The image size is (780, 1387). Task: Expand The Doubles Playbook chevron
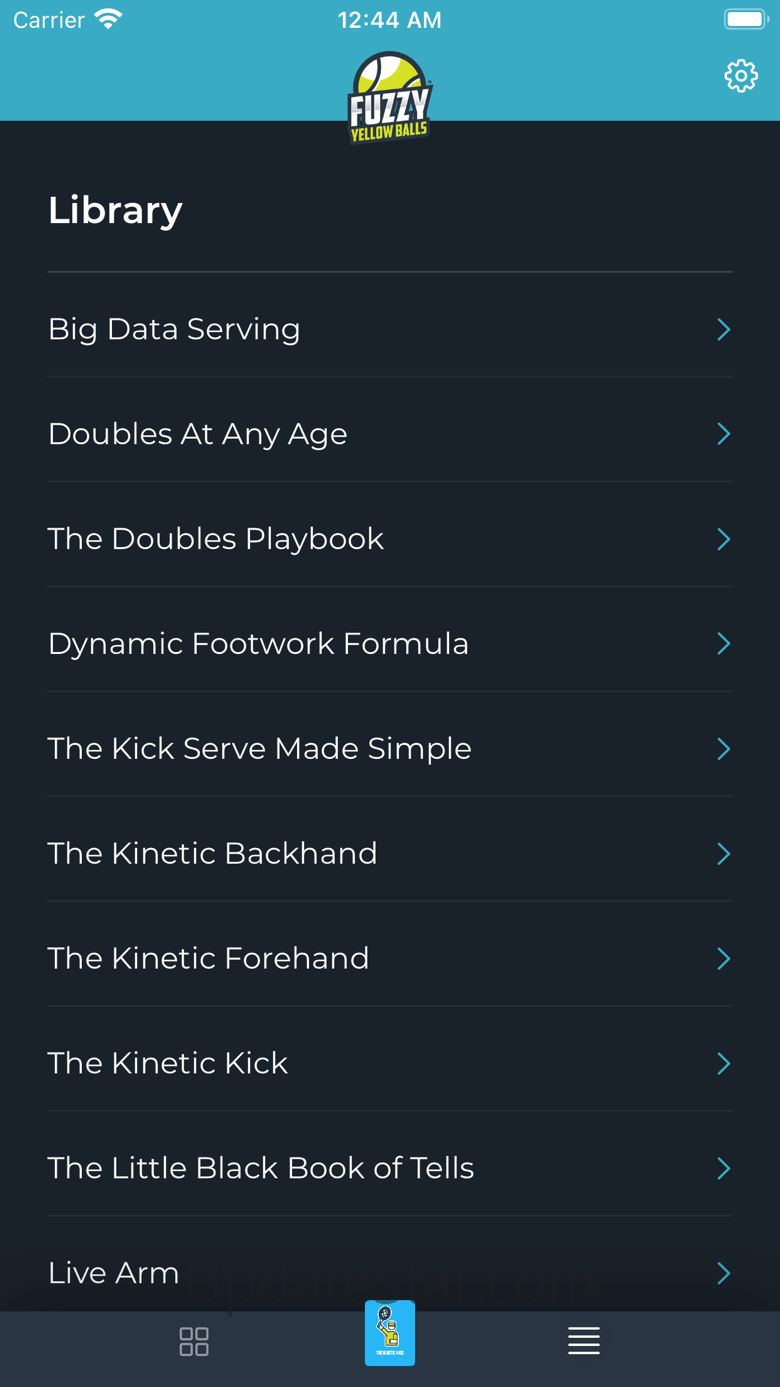click(x=724, y=539)
